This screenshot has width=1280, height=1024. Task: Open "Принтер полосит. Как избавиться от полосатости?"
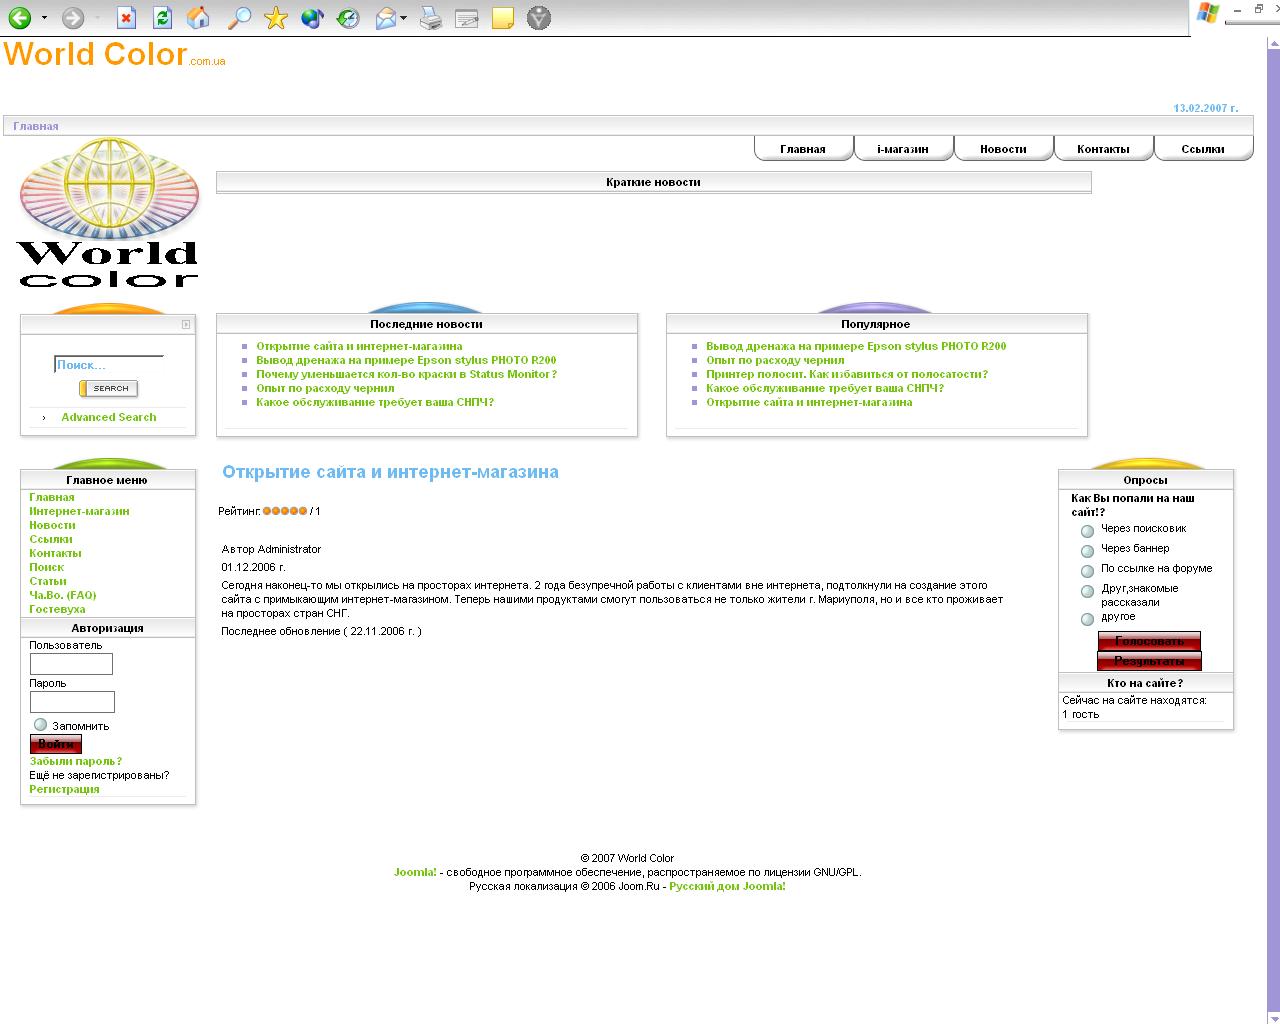click(x=847, y=374)
